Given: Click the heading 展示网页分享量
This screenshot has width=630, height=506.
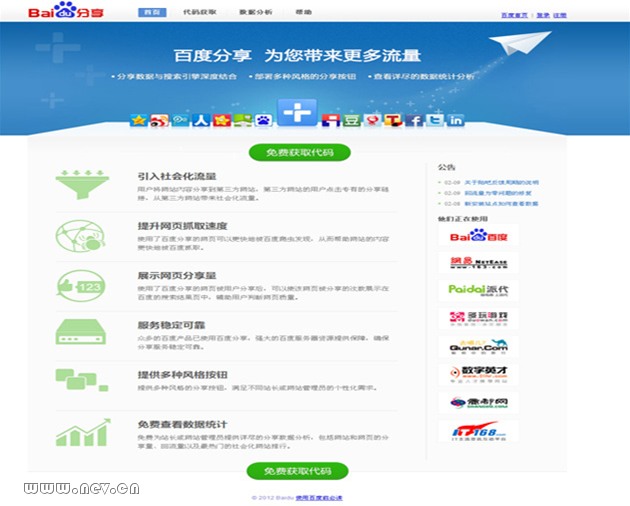Looking at the screenshot, I should (177, 276).
